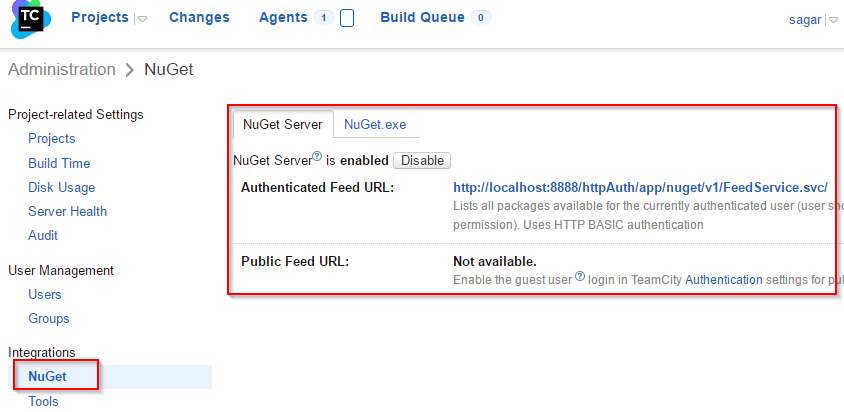Click the Public Feed URL: label
Viewport: 844px width, 412px height.
(295, 262)
